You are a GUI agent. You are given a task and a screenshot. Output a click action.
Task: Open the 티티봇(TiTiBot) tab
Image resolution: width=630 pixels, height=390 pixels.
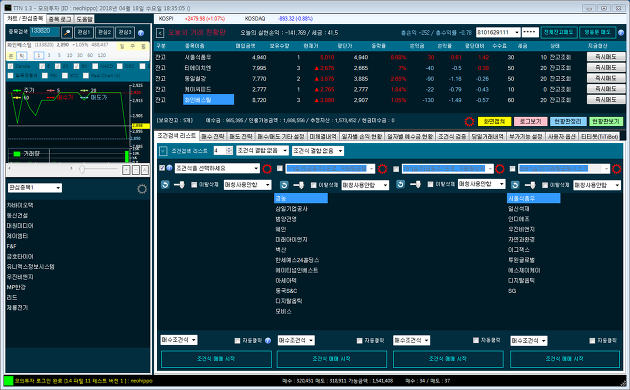[599, 137]
